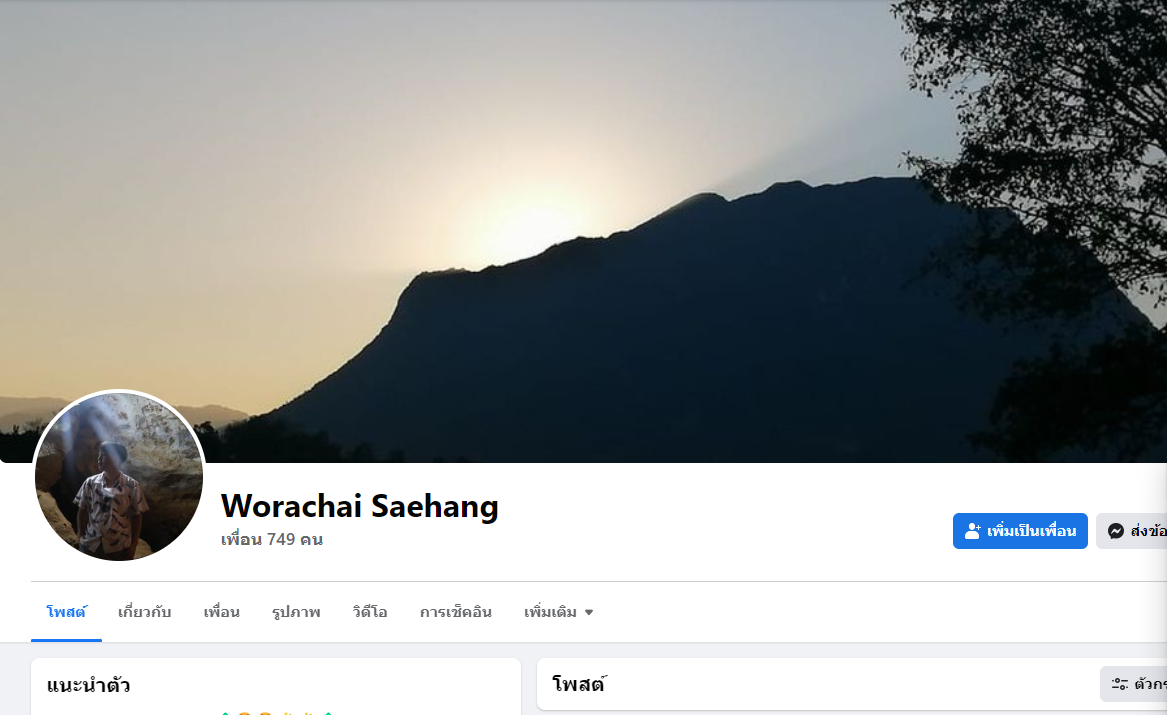Click the Messenger icon on the message button
Viewport: 1167px width, 715px height.
coord(1116,531)
